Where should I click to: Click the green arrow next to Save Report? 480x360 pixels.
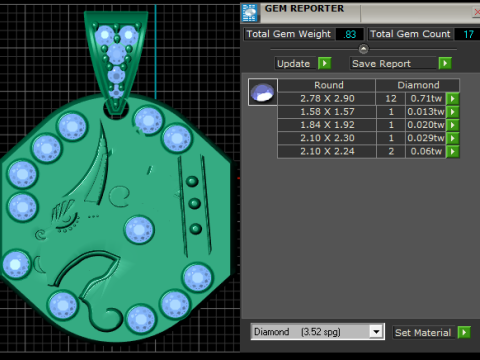(445, 63)
